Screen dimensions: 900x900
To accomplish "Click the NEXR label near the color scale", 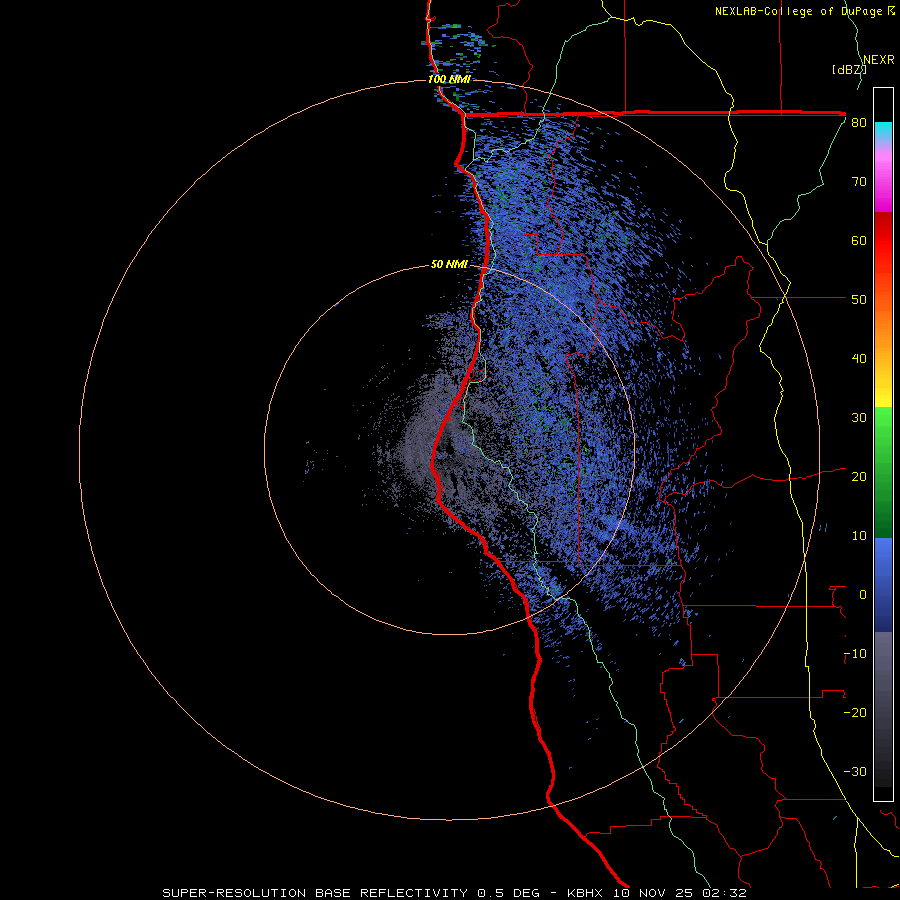I will [x=879, y=59].
